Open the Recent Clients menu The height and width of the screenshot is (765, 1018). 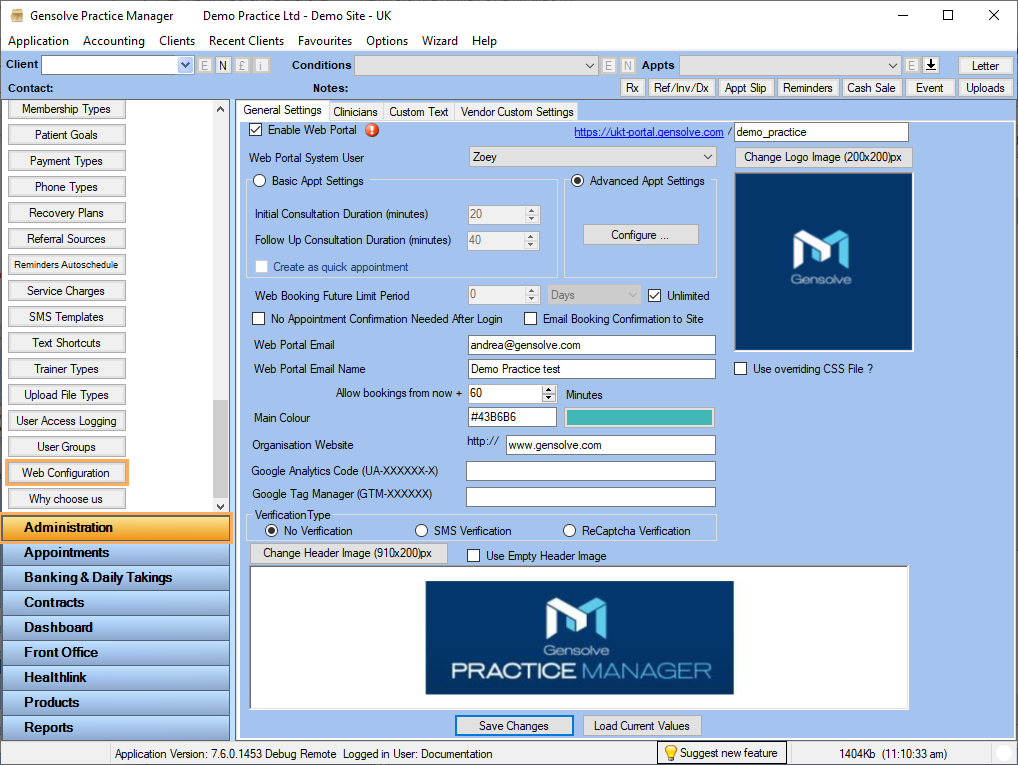(x=247, y=41)
